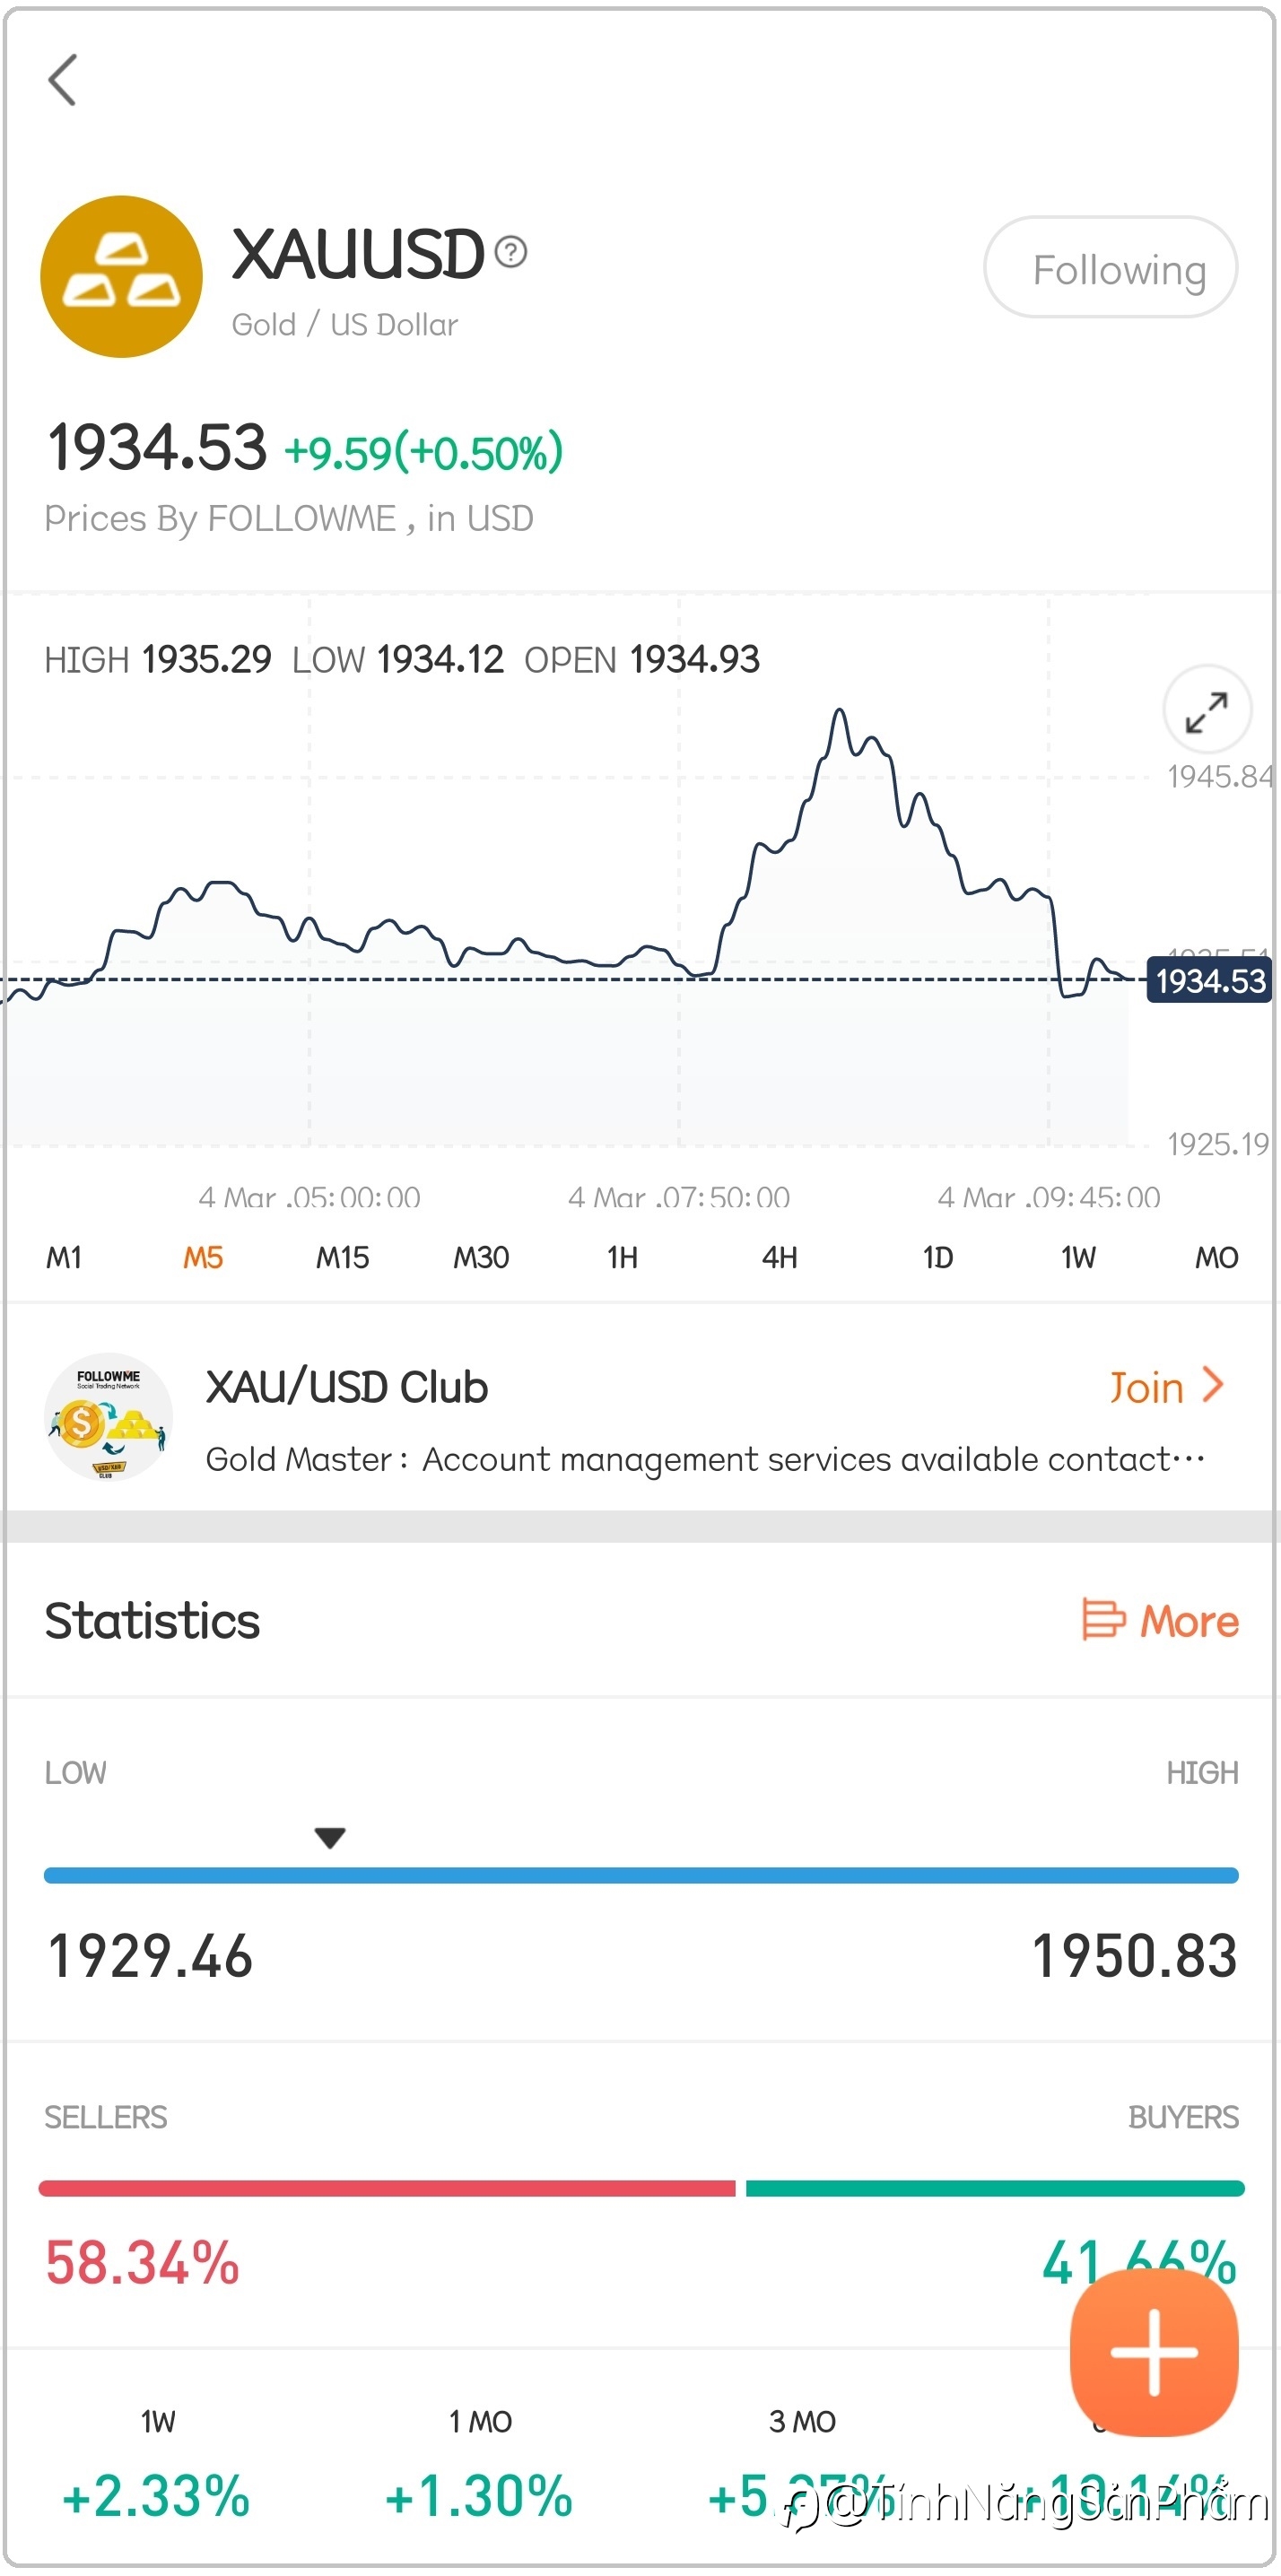Open More statistics link
Viewport: 1281px width, 2576px height.
tap(1188, 1621)
